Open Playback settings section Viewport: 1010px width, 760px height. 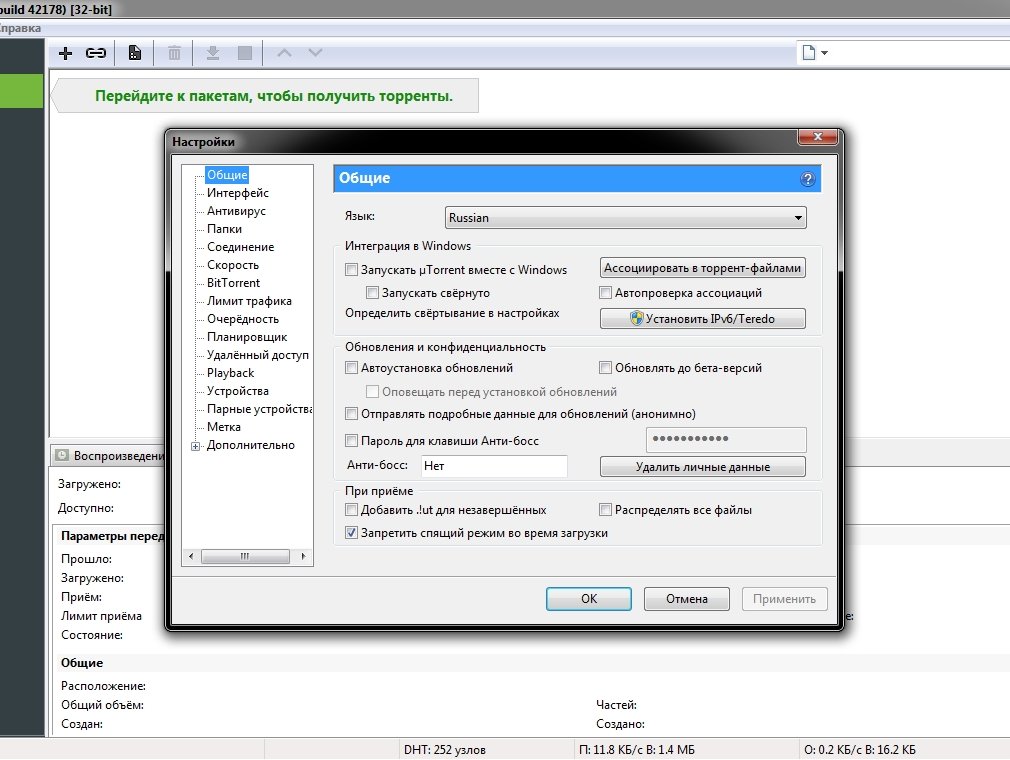230,373
